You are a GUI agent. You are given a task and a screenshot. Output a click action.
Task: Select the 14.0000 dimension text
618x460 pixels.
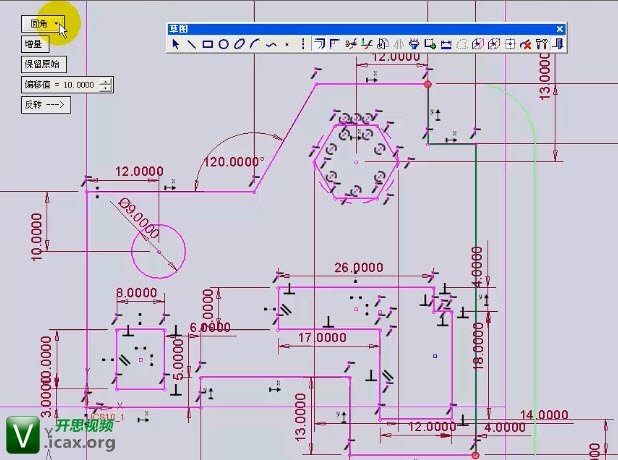[544, 415]
